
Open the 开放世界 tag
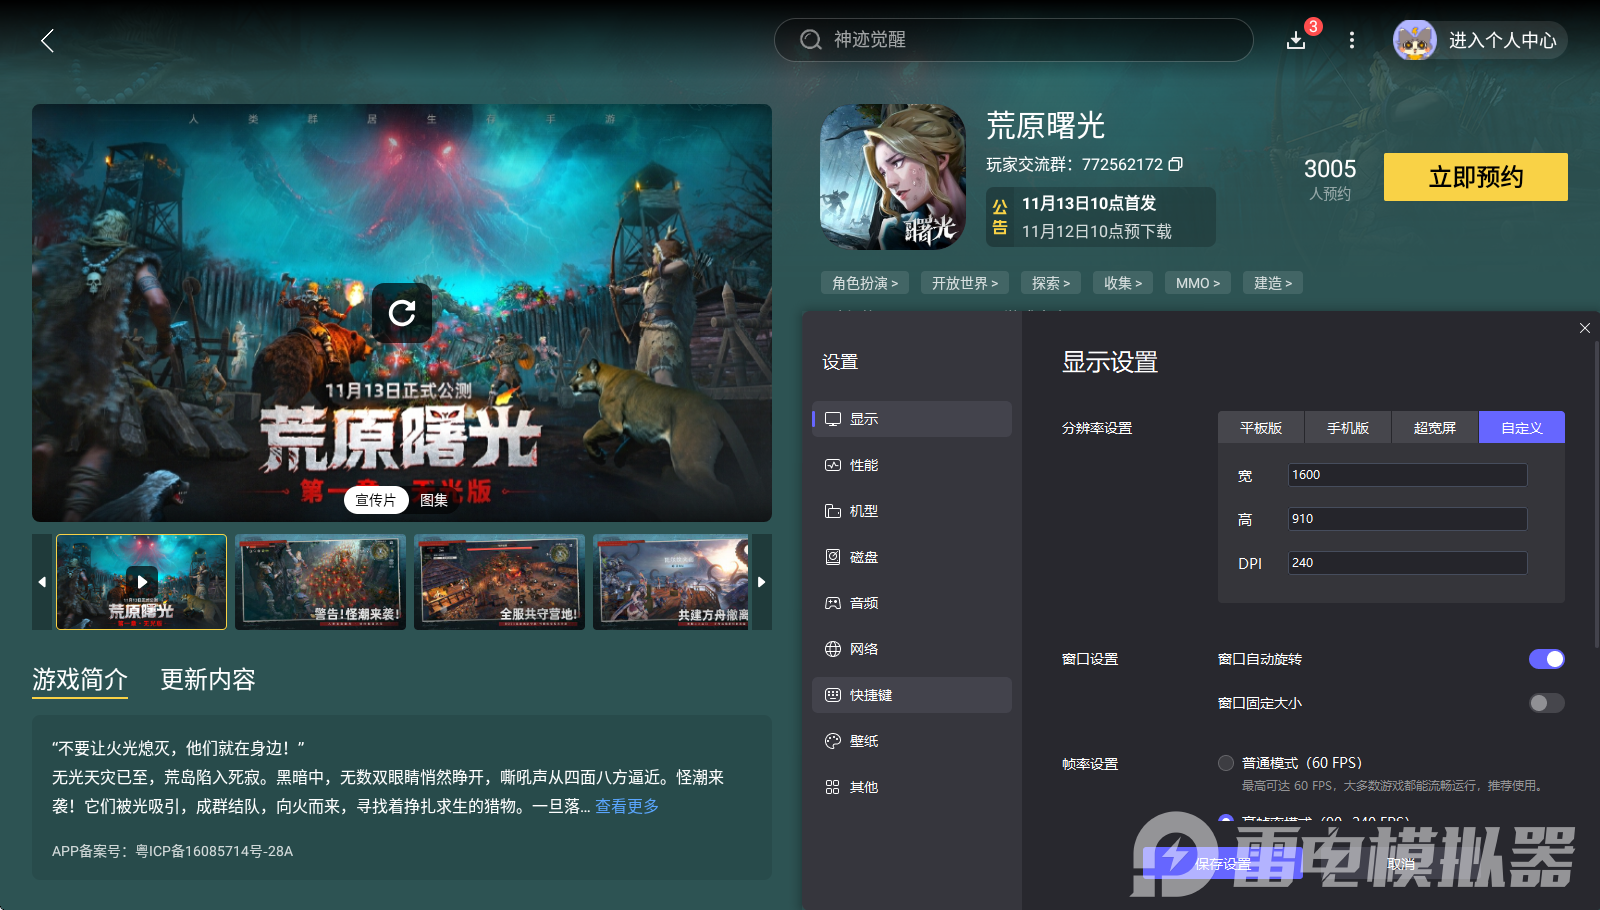[965, 283]
